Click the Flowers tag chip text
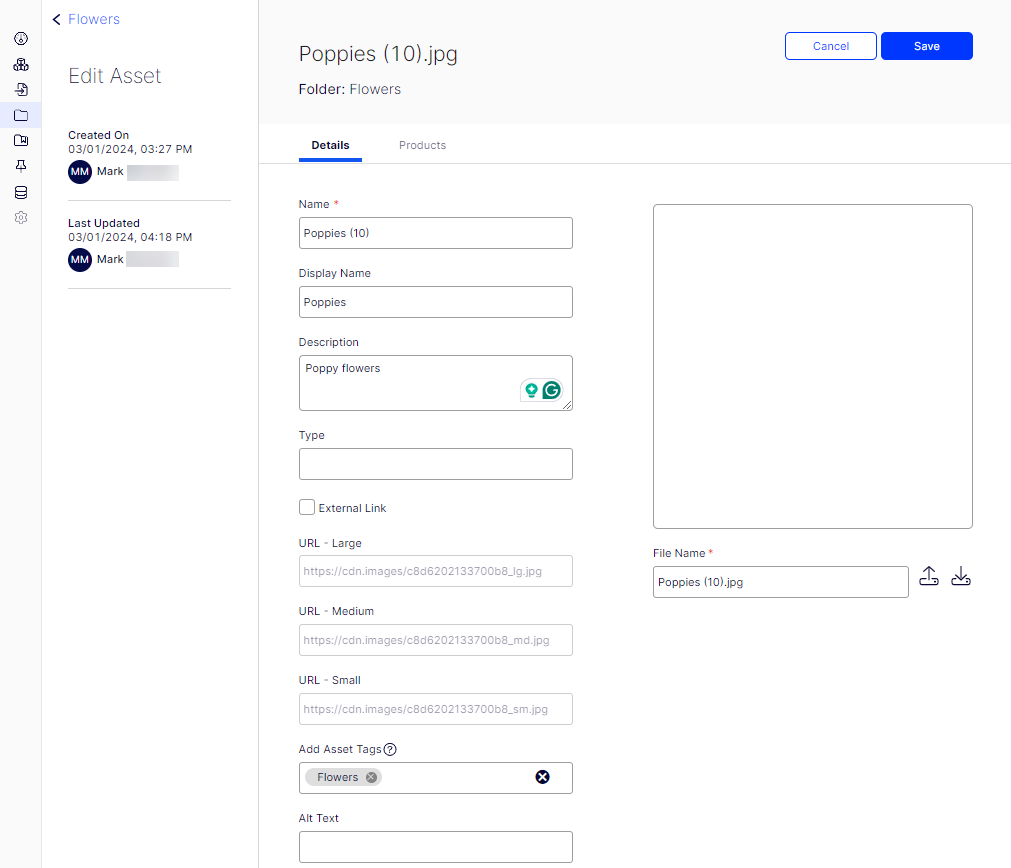This screenshot has width=1011, height=868. coord(337,777)
